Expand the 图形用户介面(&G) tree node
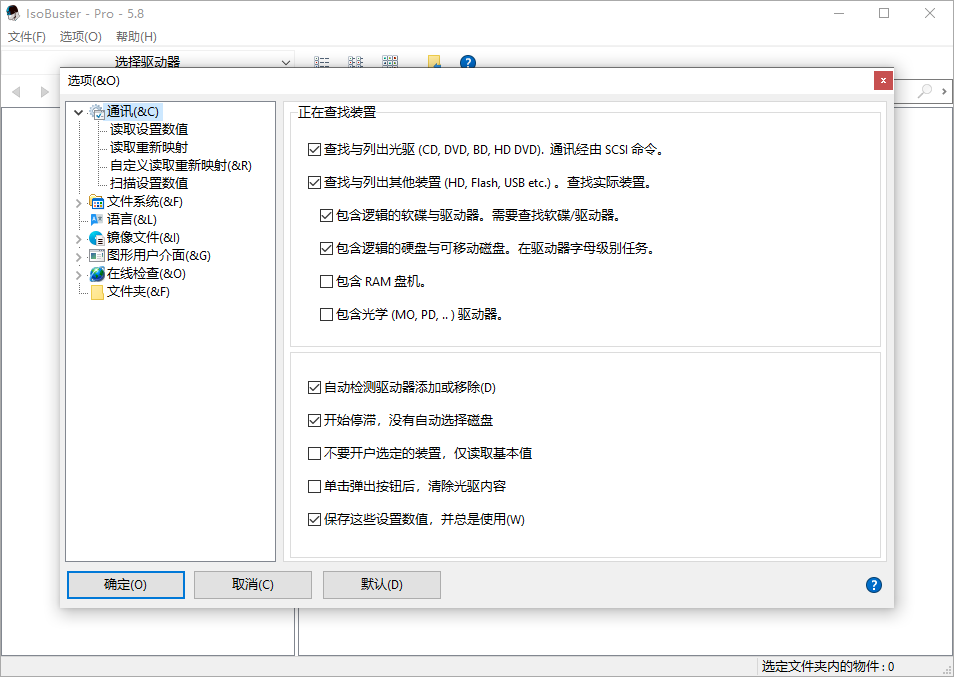This screenshot has height=677, width=954. 78,257
